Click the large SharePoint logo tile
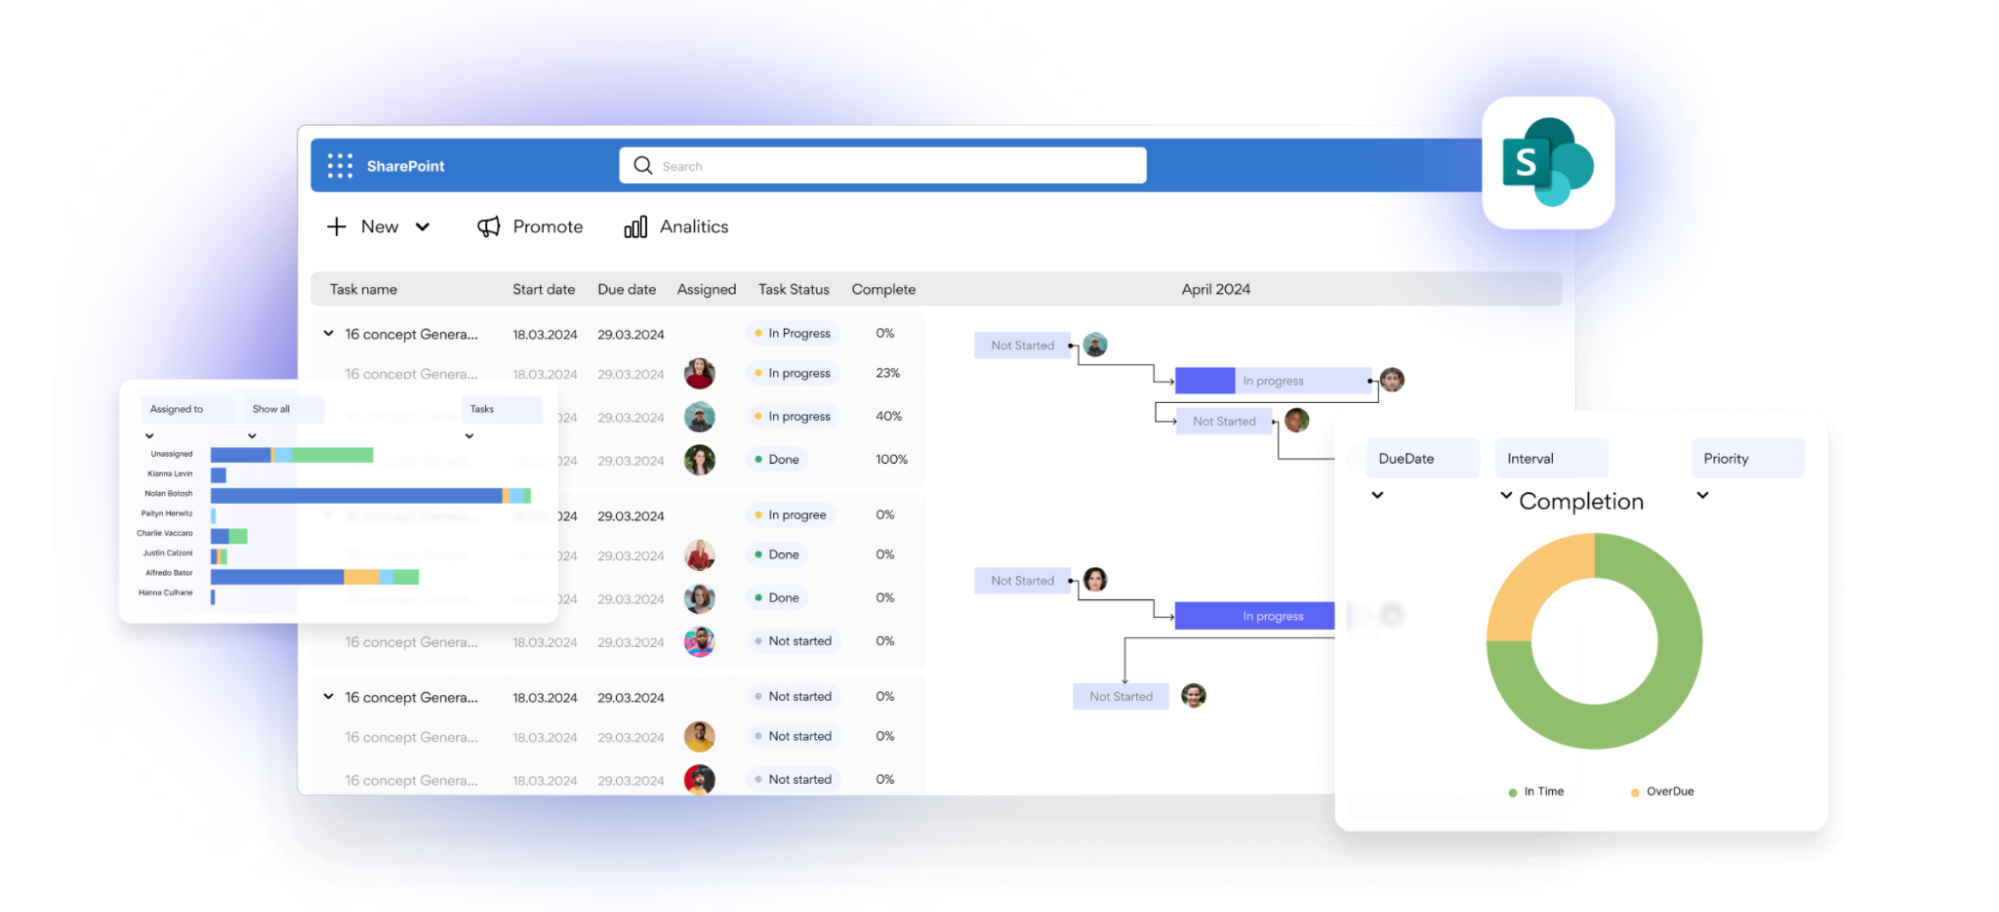The width and height of the screenshot is (1999, 912). [x=1548, y=163]
